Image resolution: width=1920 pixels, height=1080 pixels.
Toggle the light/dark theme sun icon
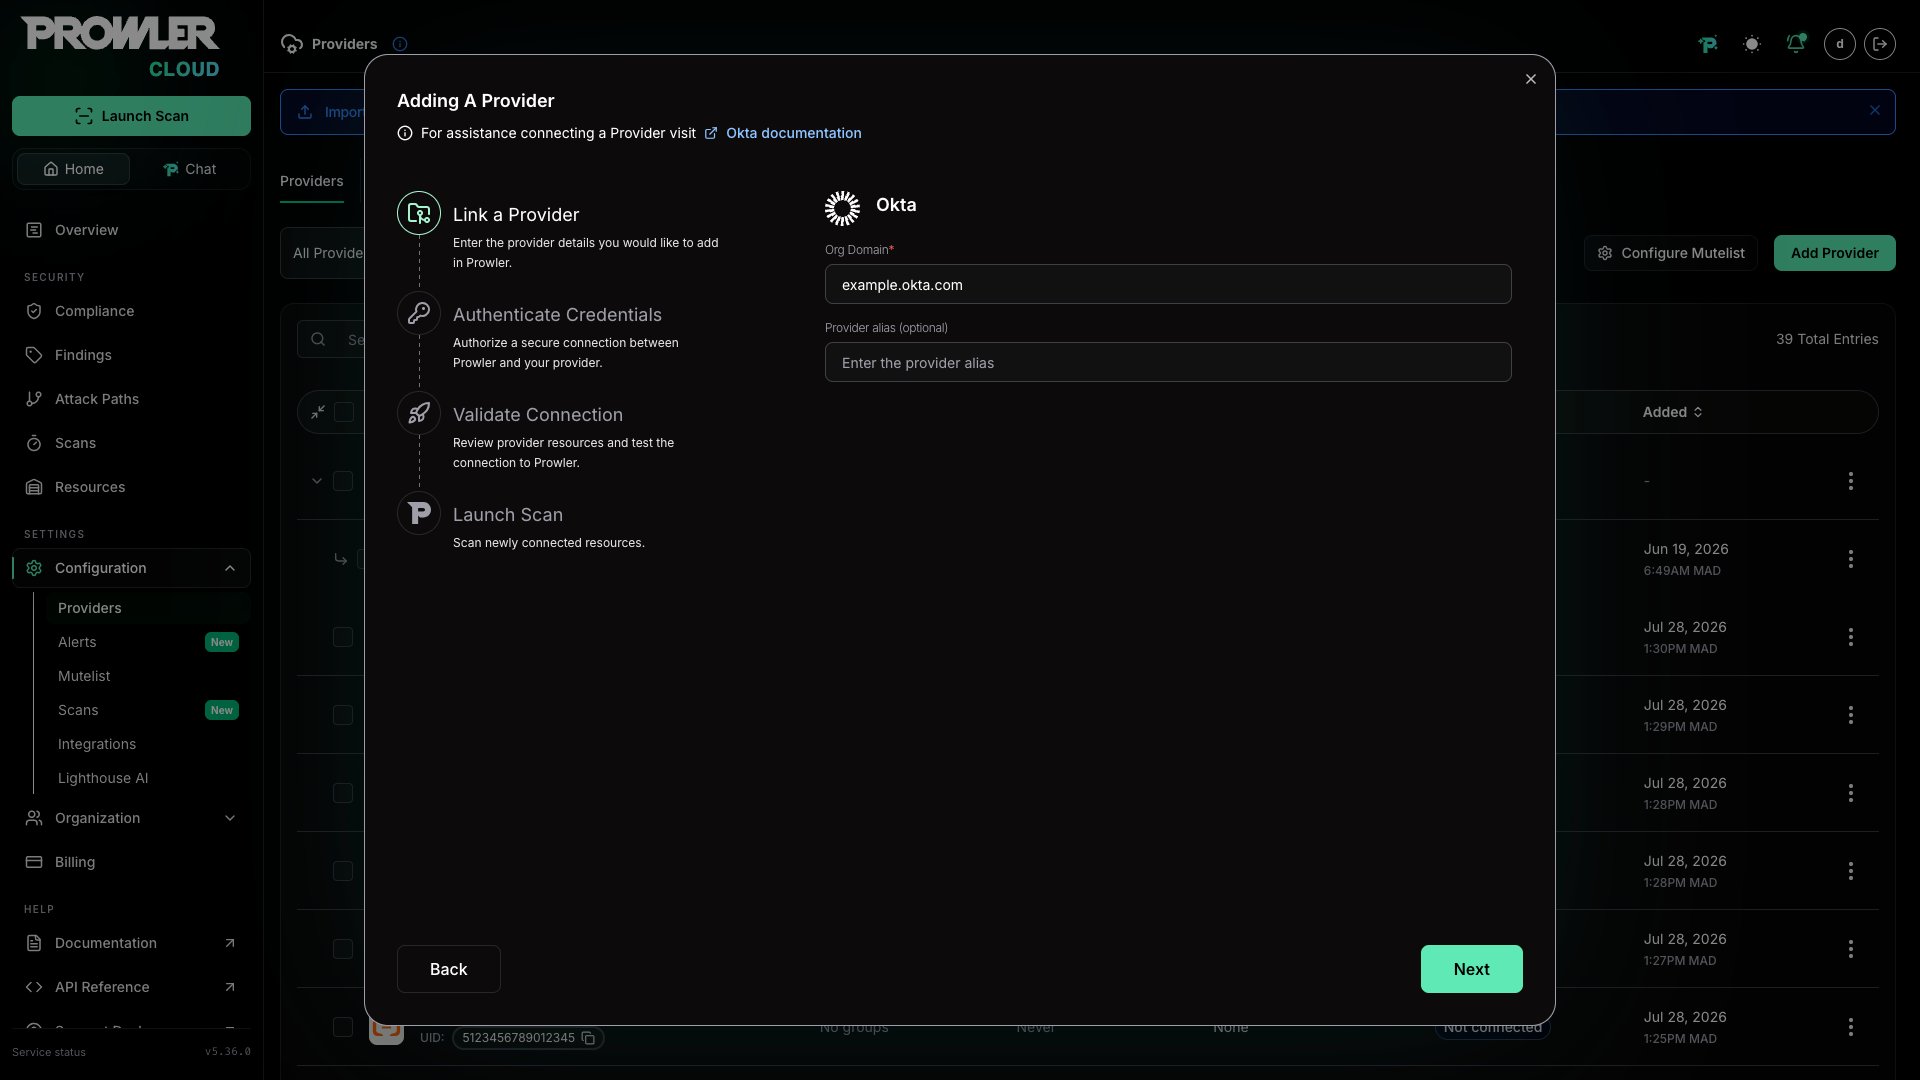pos(1752,44)
